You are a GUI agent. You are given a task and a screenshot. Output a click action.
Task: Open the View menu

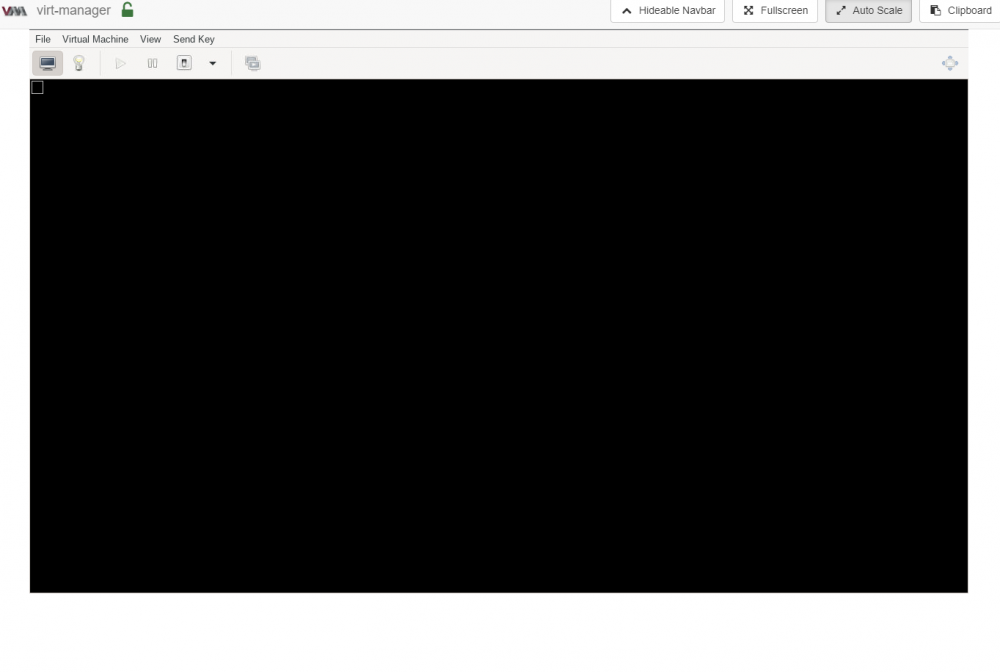pos(151,39)
